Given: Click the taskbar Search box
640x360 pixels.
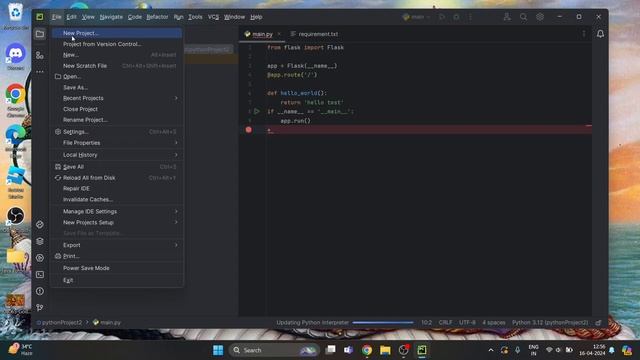Looking at the screenshot, I should (x=274, y=350).
